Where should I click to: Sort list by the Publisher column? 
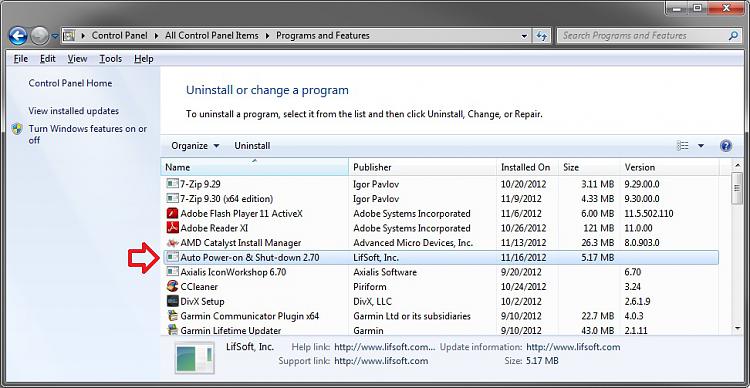(x=423, y=167)
